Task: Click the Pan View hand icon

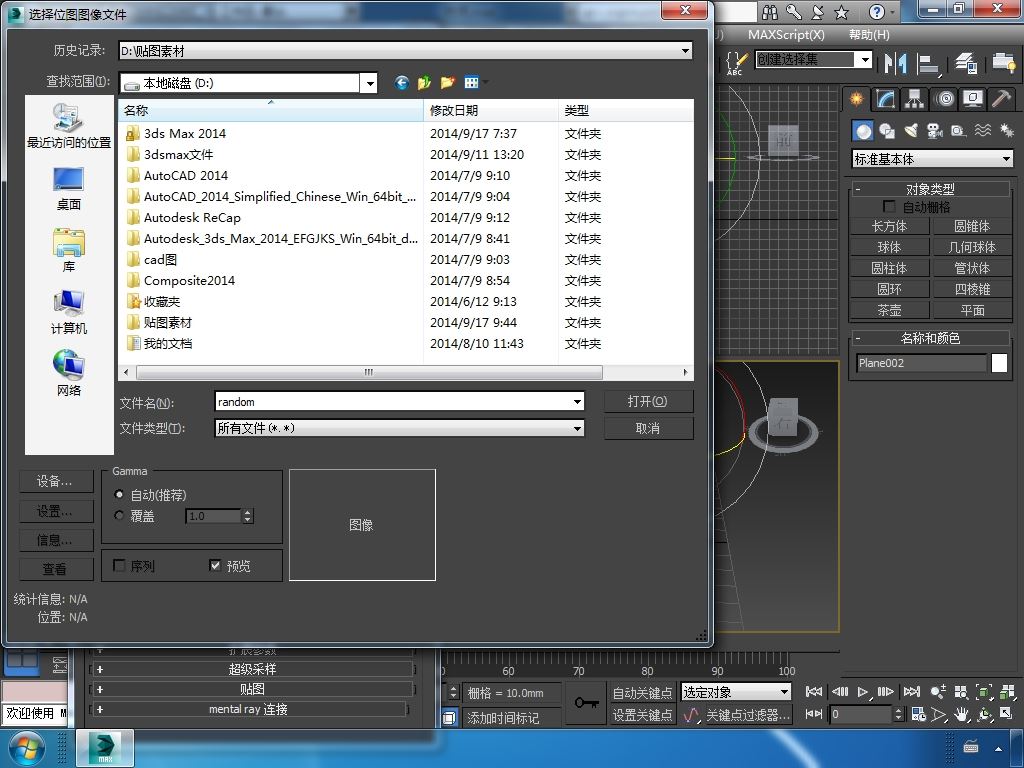Action: pyautogui.click(x=961, y=714)
